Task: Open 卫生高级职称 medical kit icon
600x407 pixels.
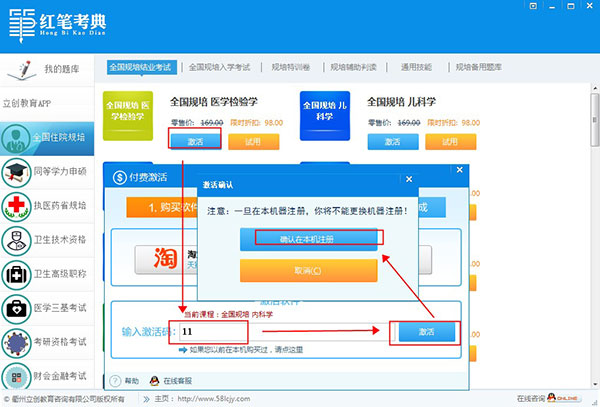Action: [16, 275]
